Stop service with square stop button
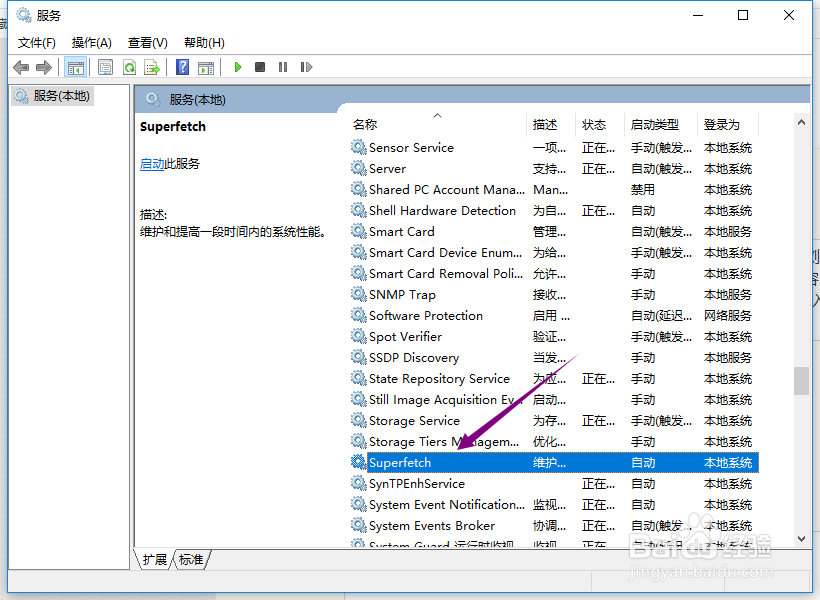This screenshot has width=820, height=600. (x=260, y=67)
